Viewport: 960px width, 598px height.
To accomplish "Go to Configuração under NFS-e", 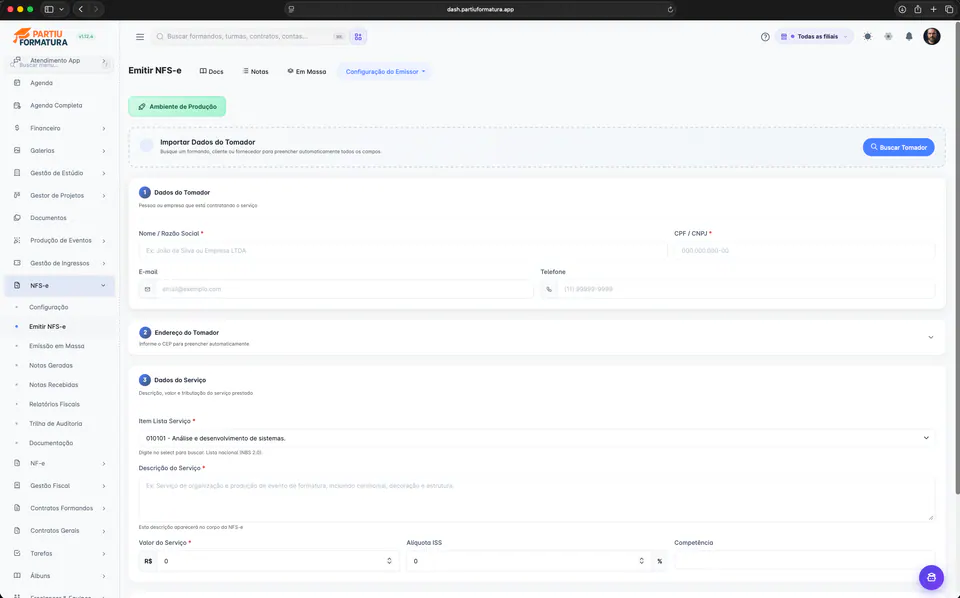I will point(48,307).
